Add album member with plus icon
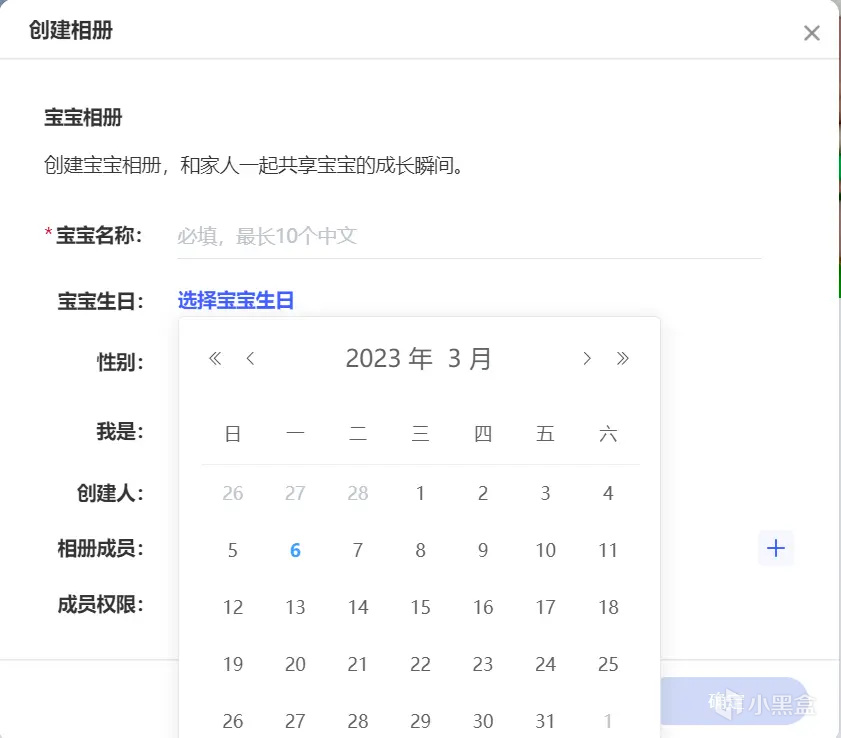 [x=776, y=548]
